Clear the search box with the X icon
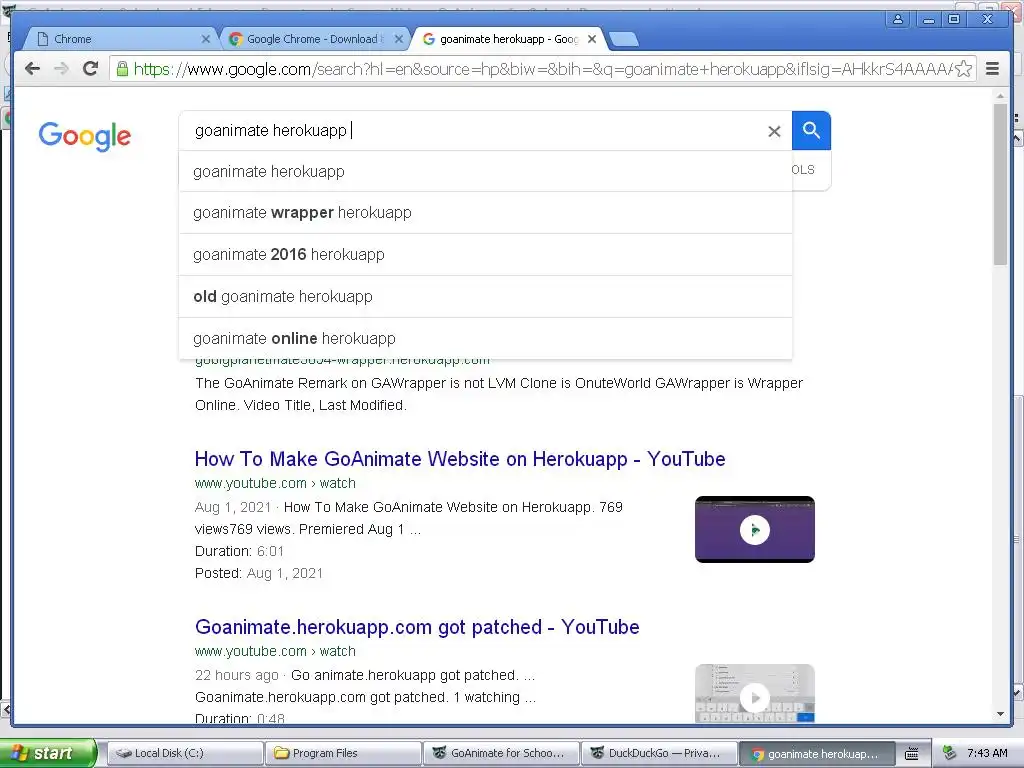This screenshot has height=768, width=1024. click(x=774, y=131)
